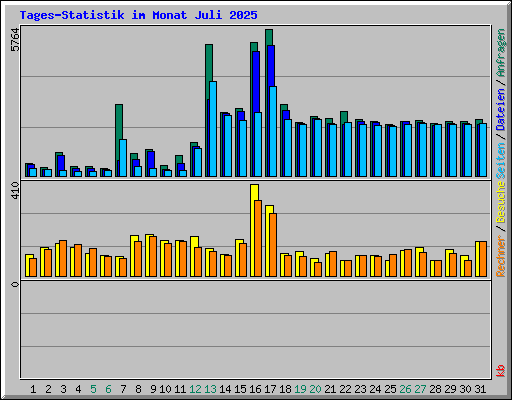The image size is (512, 400).
Task: Click the '5764' axis maximum label
Action: [15, 40]
